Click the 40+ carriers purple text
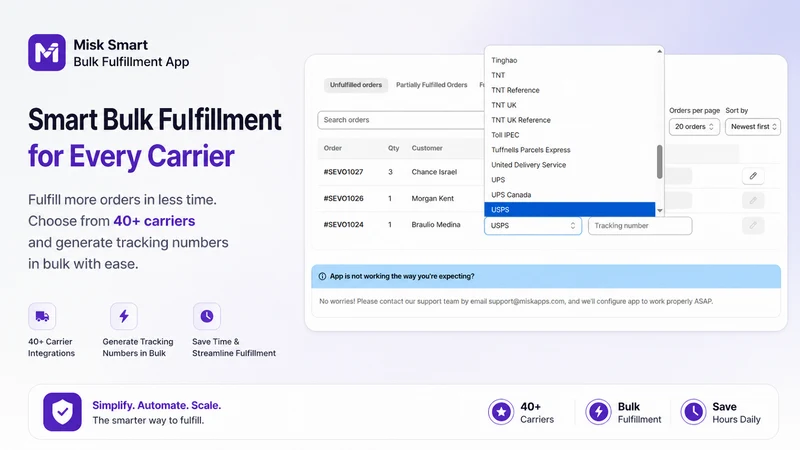The height and width of the screenshot is (450, 800). (x=154, y=221)
